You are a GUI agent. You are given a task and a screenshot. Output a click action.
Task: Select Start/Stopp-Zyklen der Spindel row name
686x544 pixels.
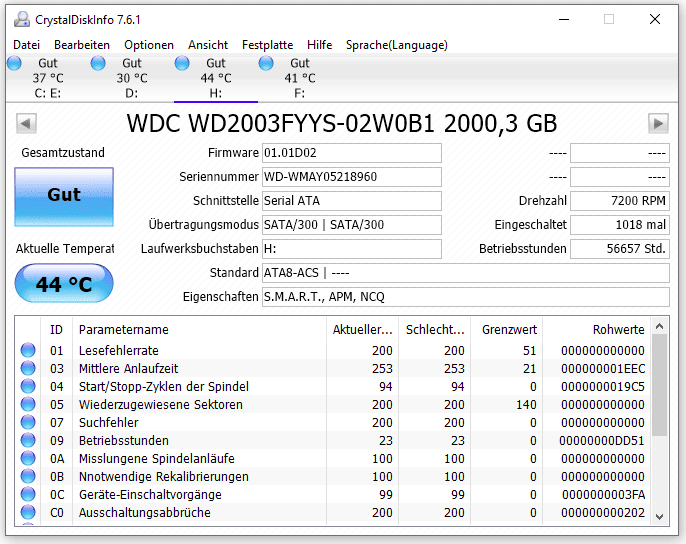pos(164,386)
